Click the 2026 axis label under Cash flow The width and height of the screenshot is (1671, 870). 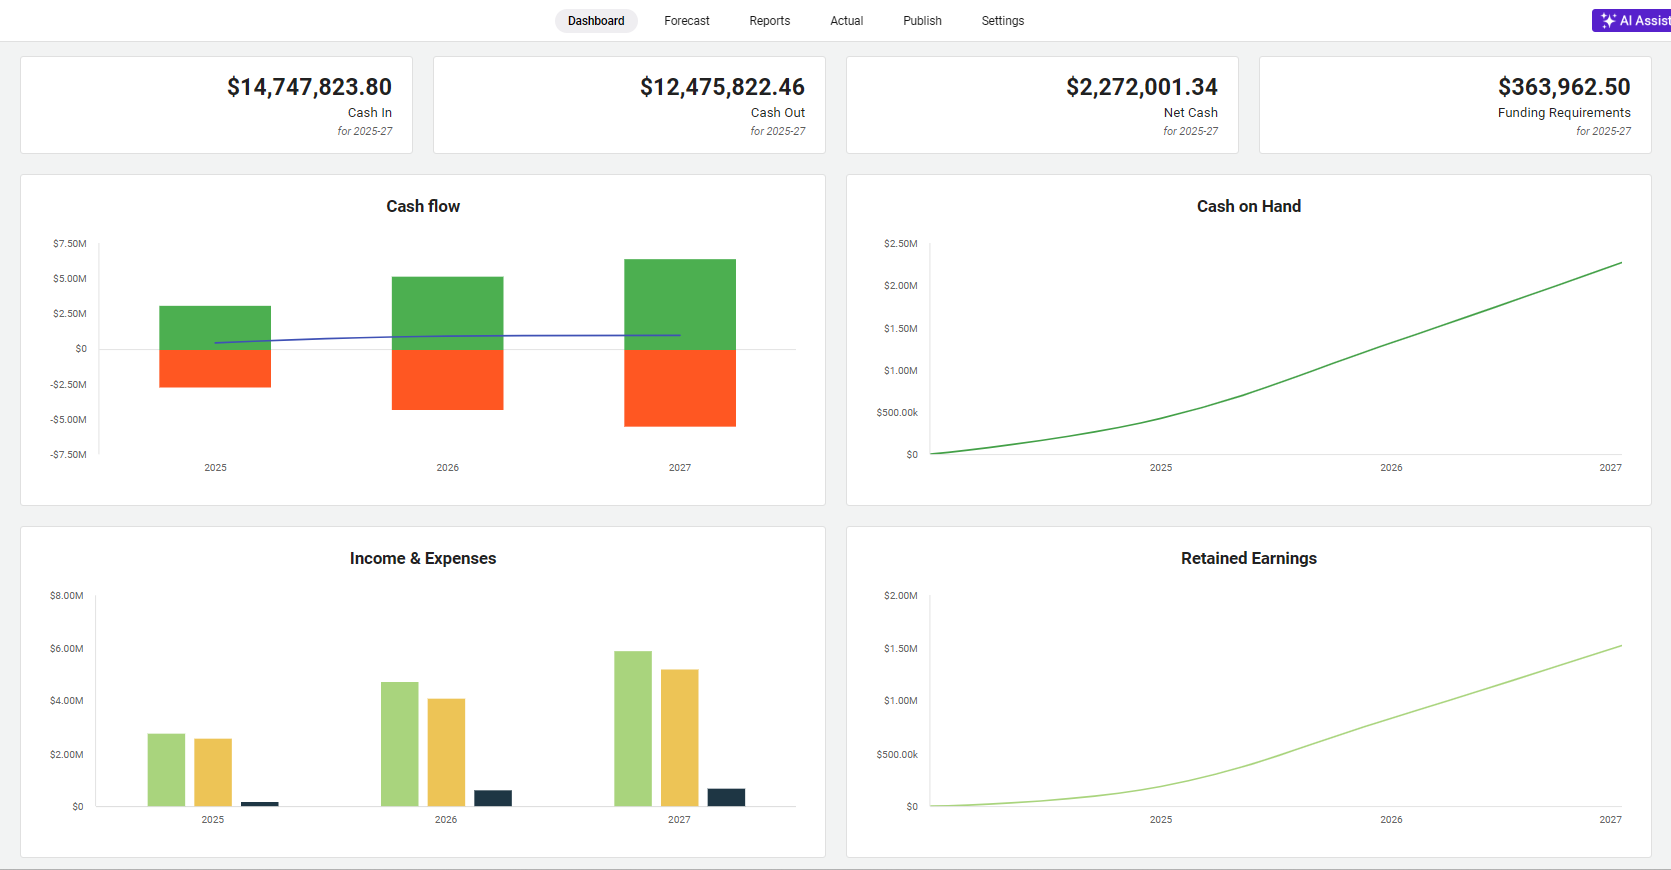tap(448, 468)
